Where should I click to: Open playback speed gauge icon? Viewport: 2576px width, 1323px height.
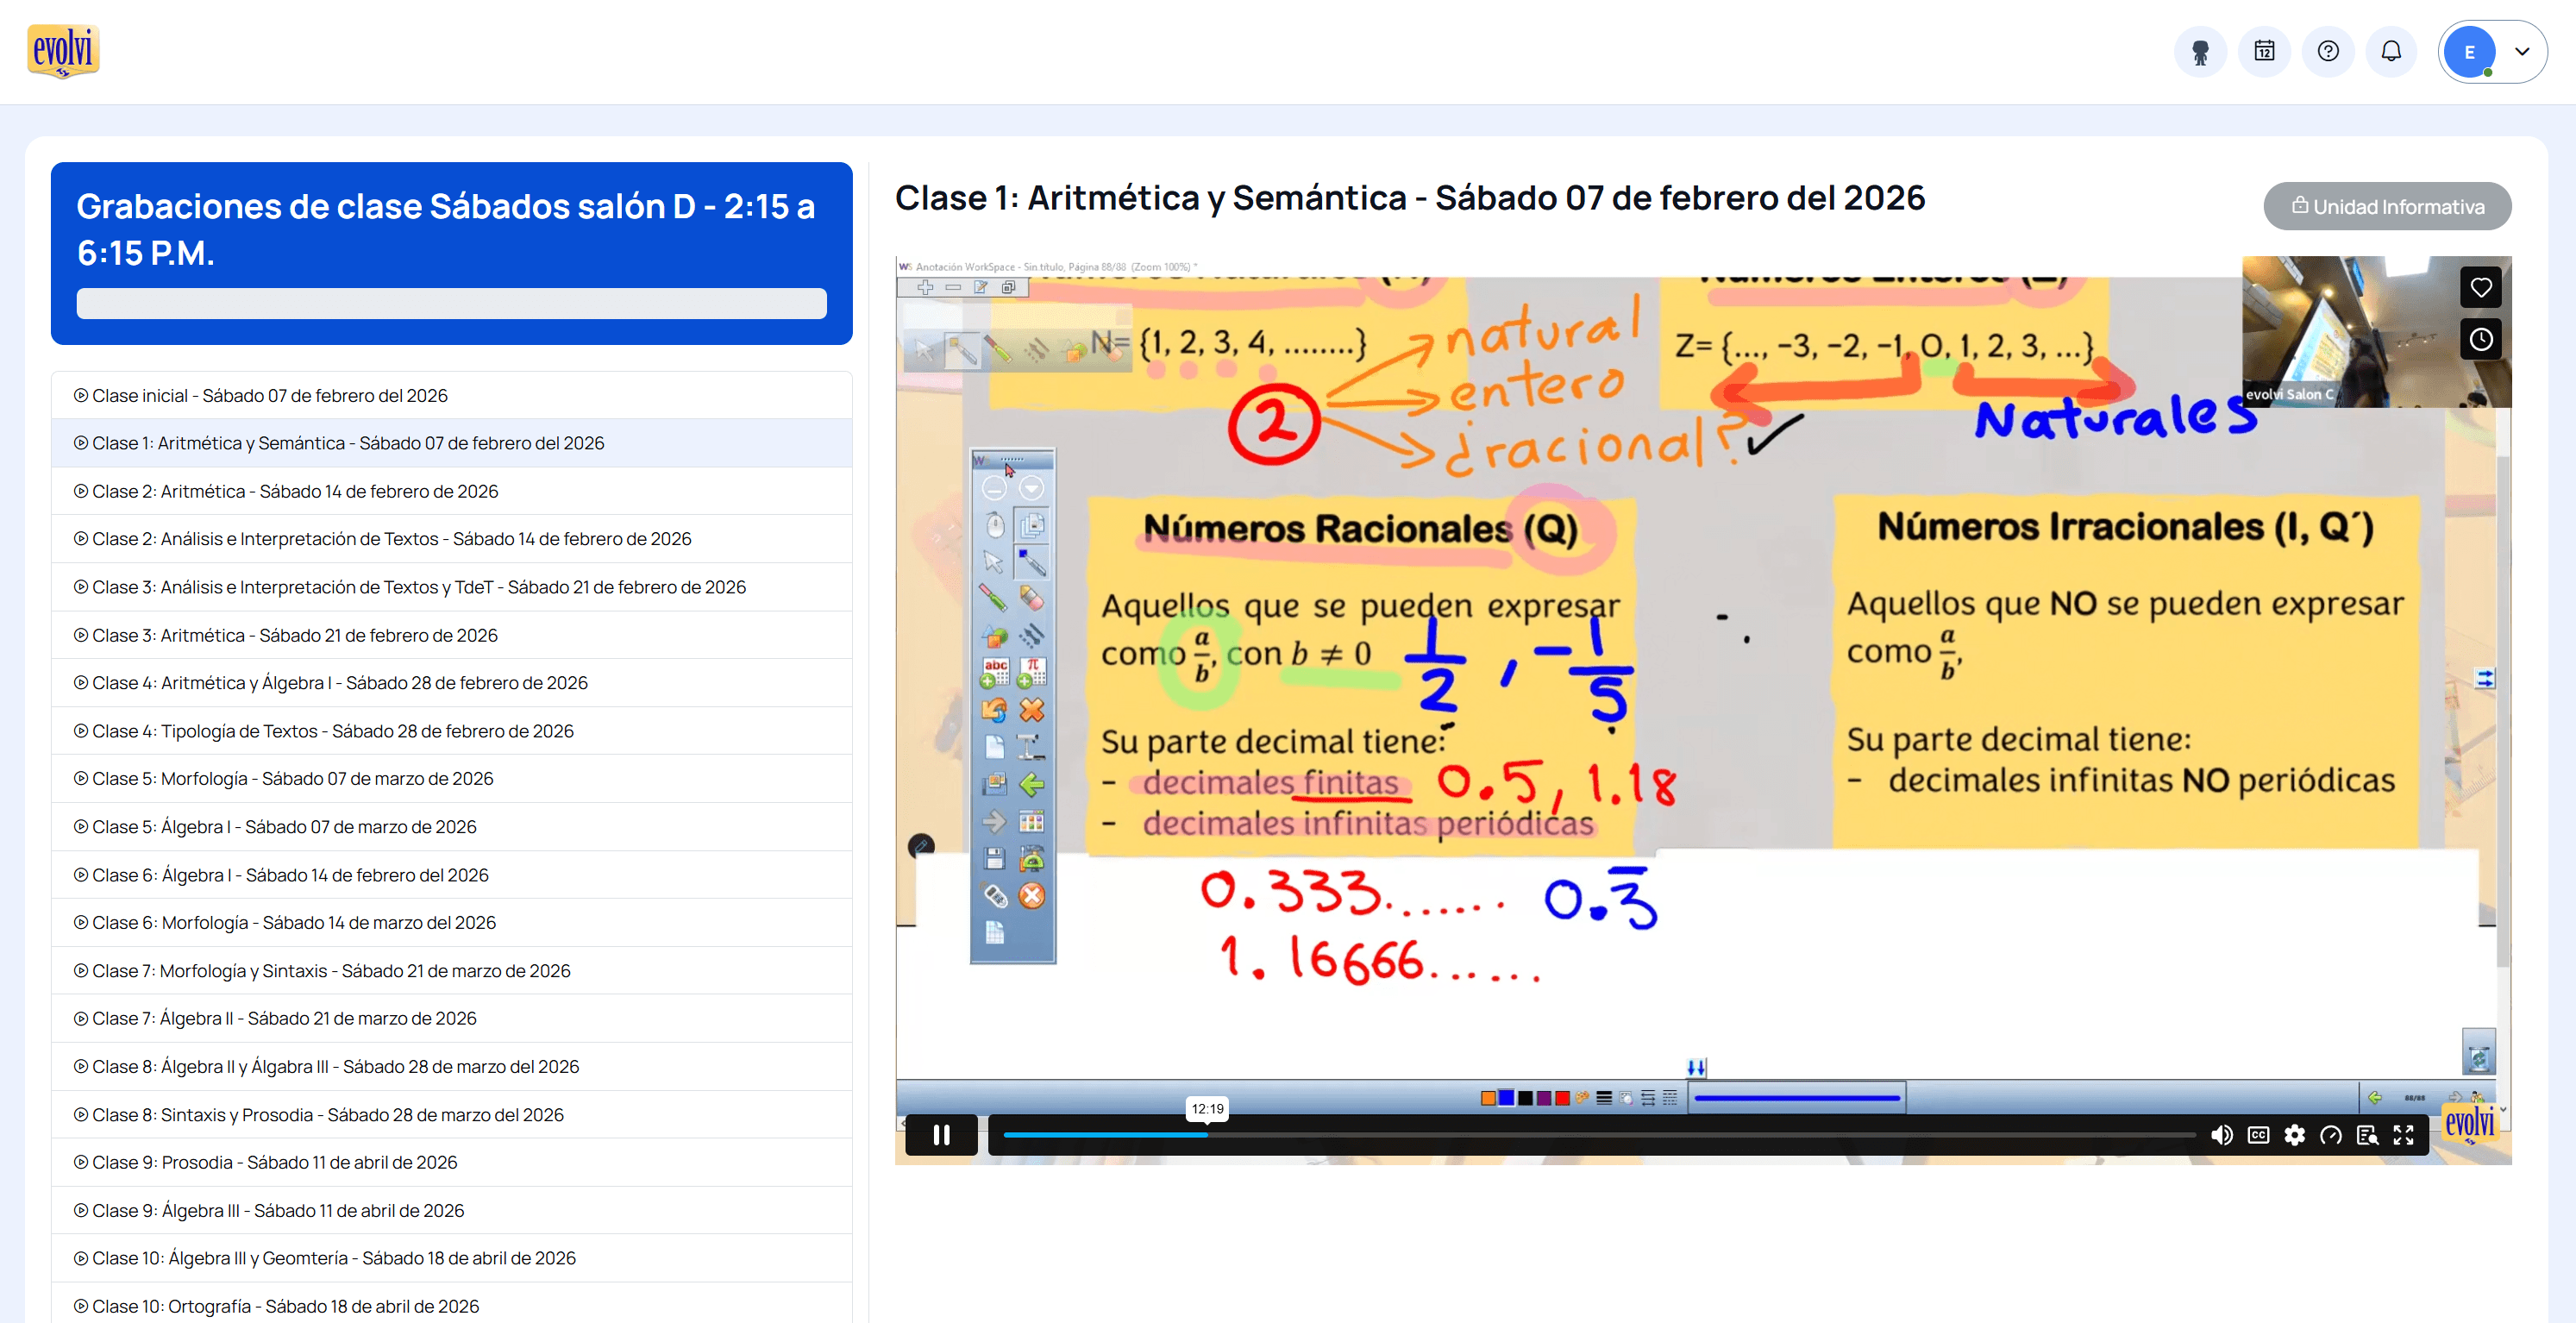click(x=2330, y=1135)
